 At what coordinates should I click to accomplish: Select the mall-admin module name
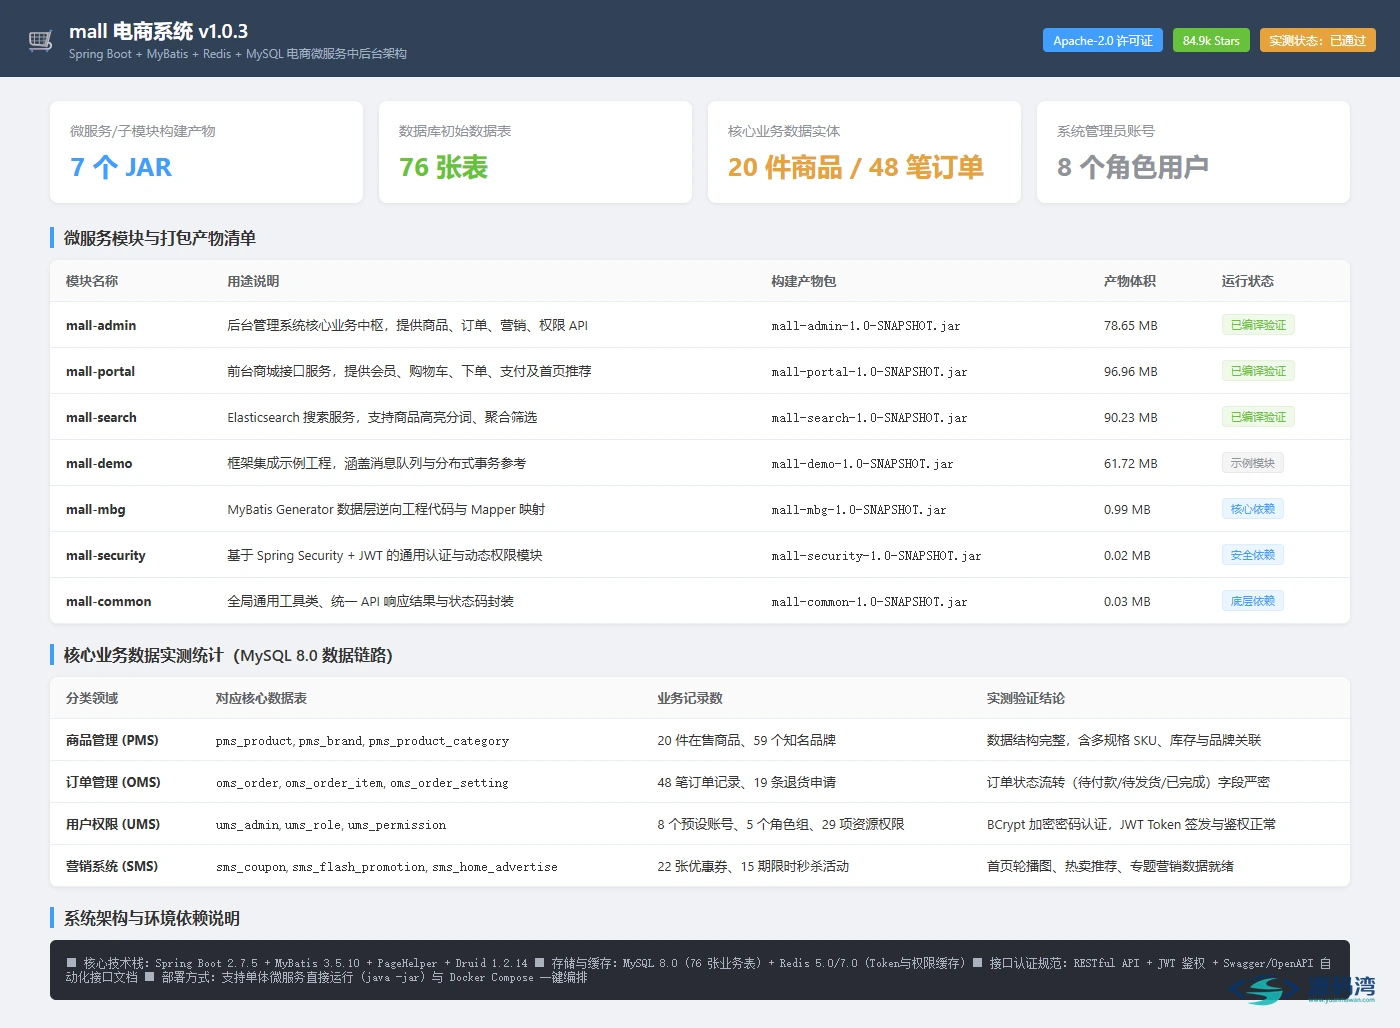pyautogui.click(x=101, y=325)
